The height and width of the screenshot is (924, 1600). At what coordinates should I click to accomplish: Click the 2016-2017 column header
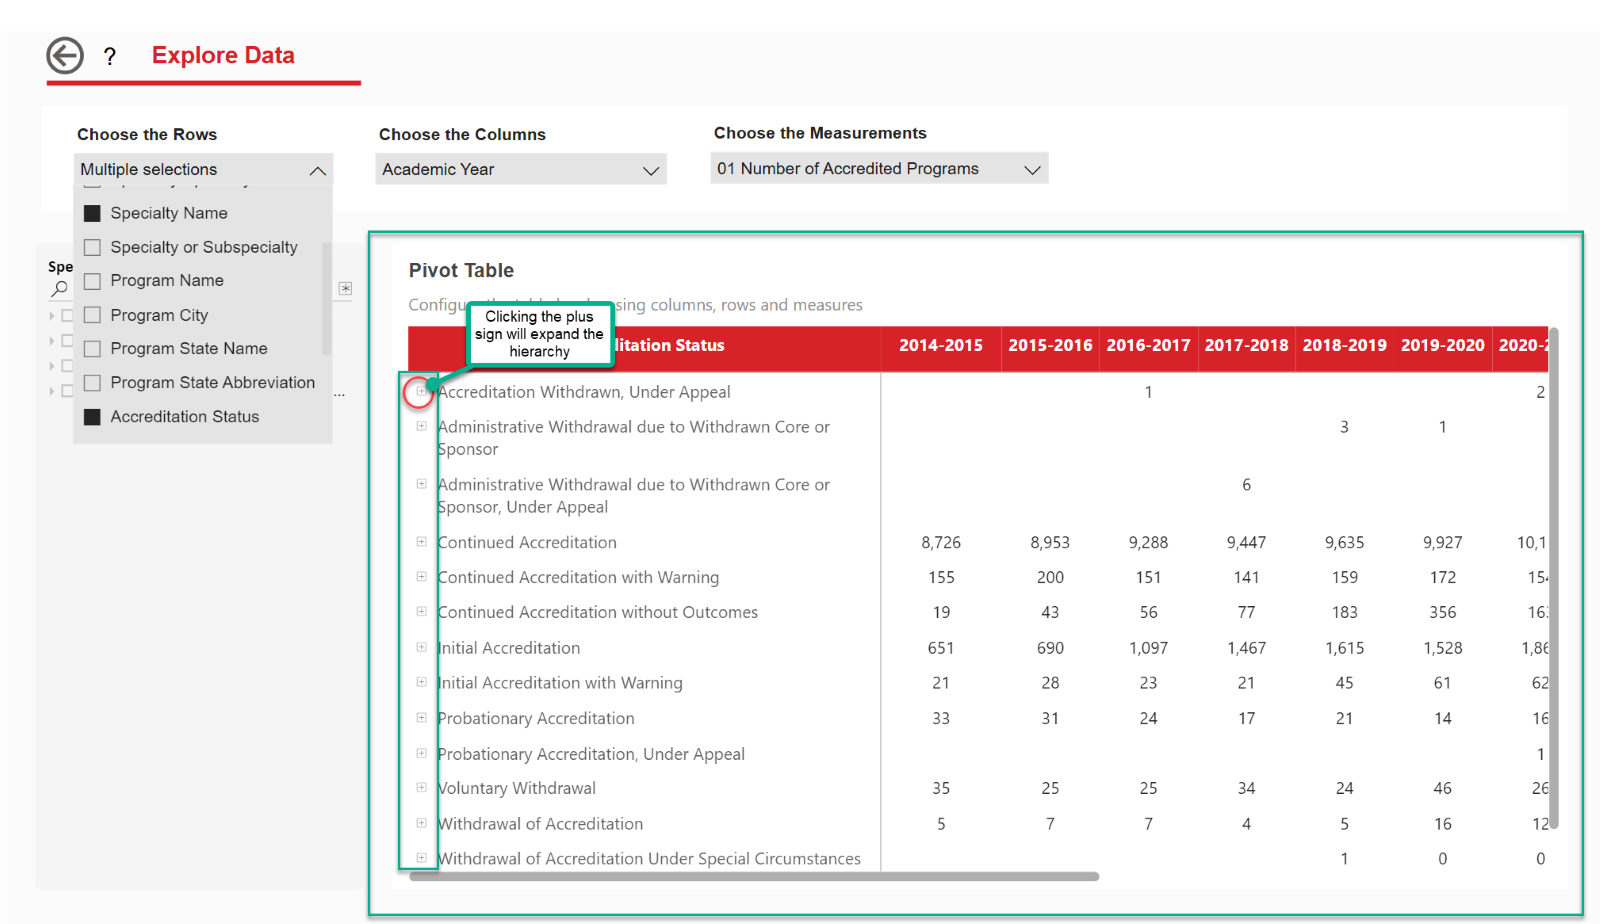pos(1148,345)
